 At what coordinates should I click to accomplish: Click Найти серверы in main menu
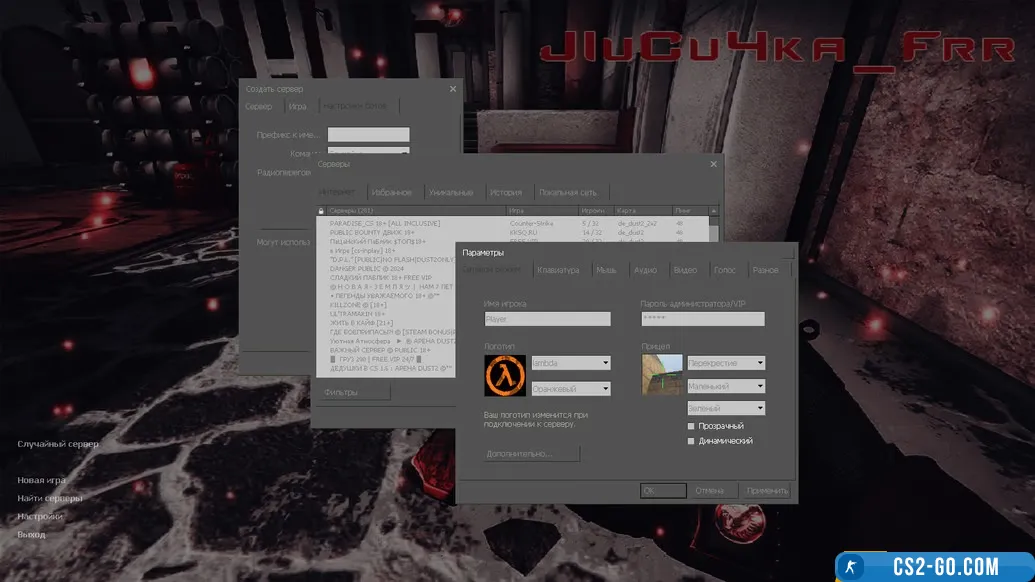pyautogui.click(x=50, y=498)
